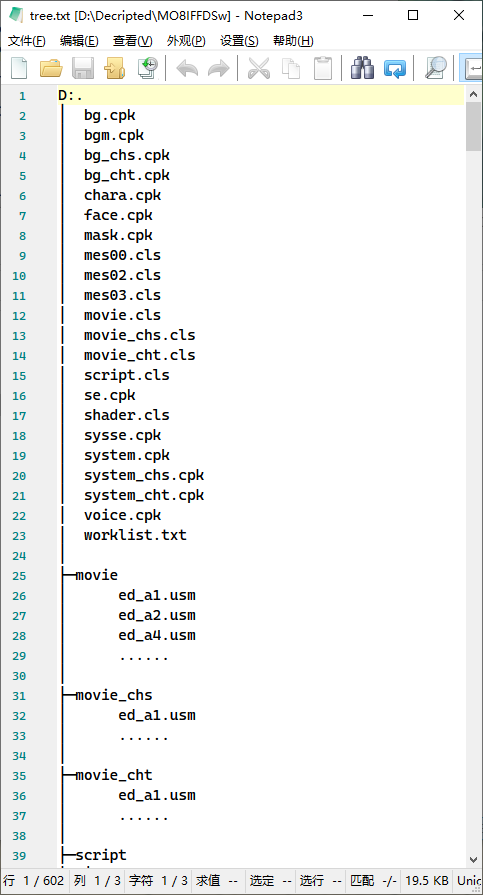Image resolution: width=483 pixels, height=895 pixels.
Task: Click the scrollbar down arrow
Action: tap(473, 859)
